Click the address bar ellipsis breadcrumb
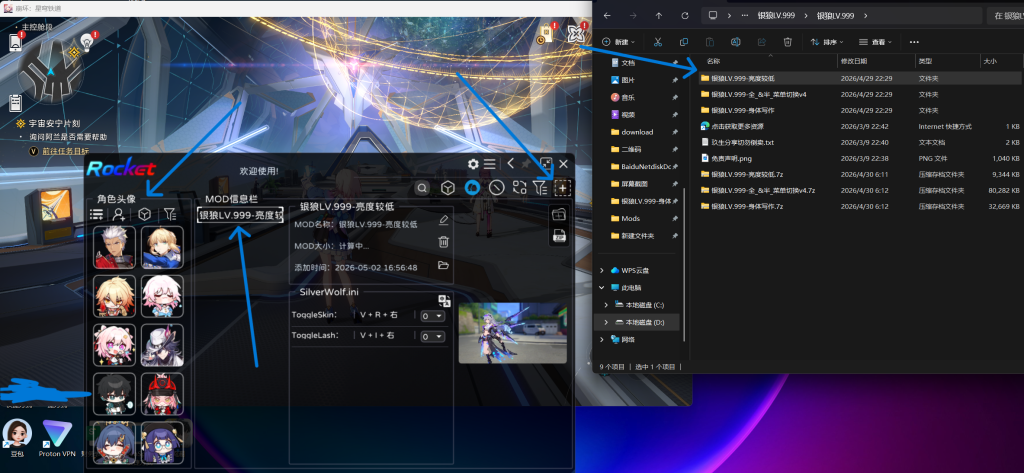This screenshot has height=473, width=1024. tap(745, 16)
